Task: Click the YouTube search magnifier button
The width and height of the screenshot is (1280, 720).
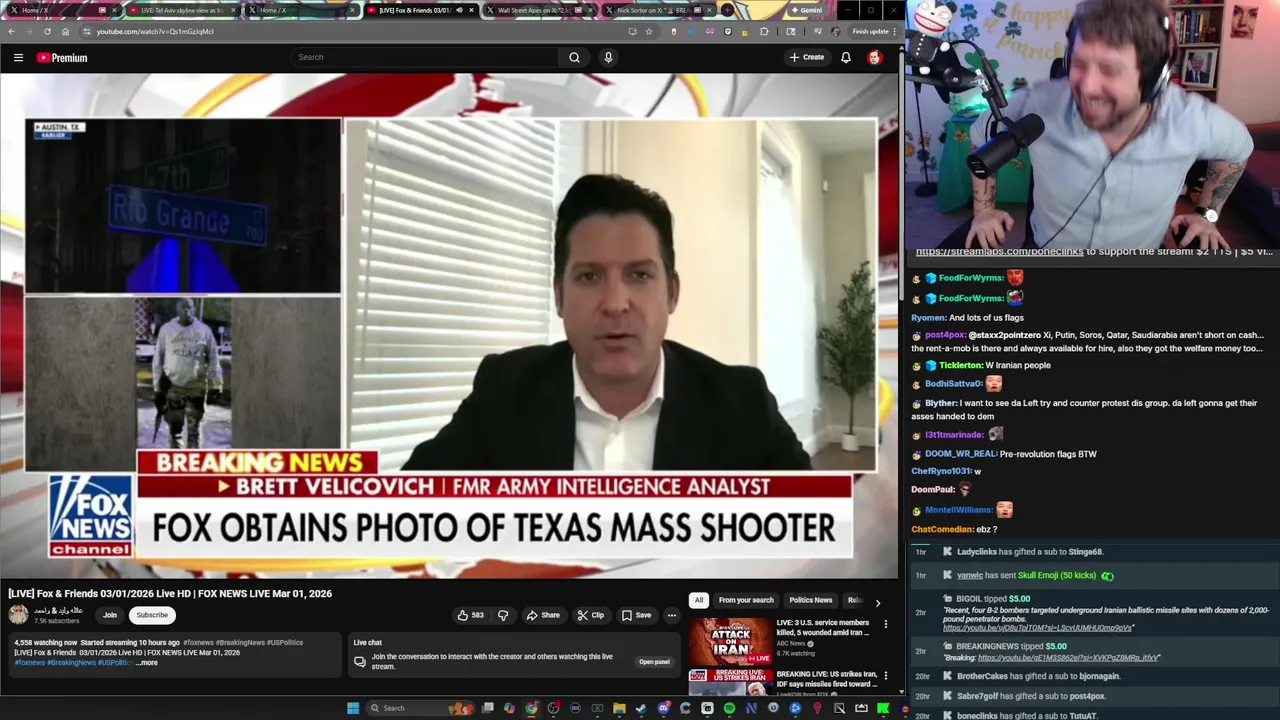Action: [574, 57]
